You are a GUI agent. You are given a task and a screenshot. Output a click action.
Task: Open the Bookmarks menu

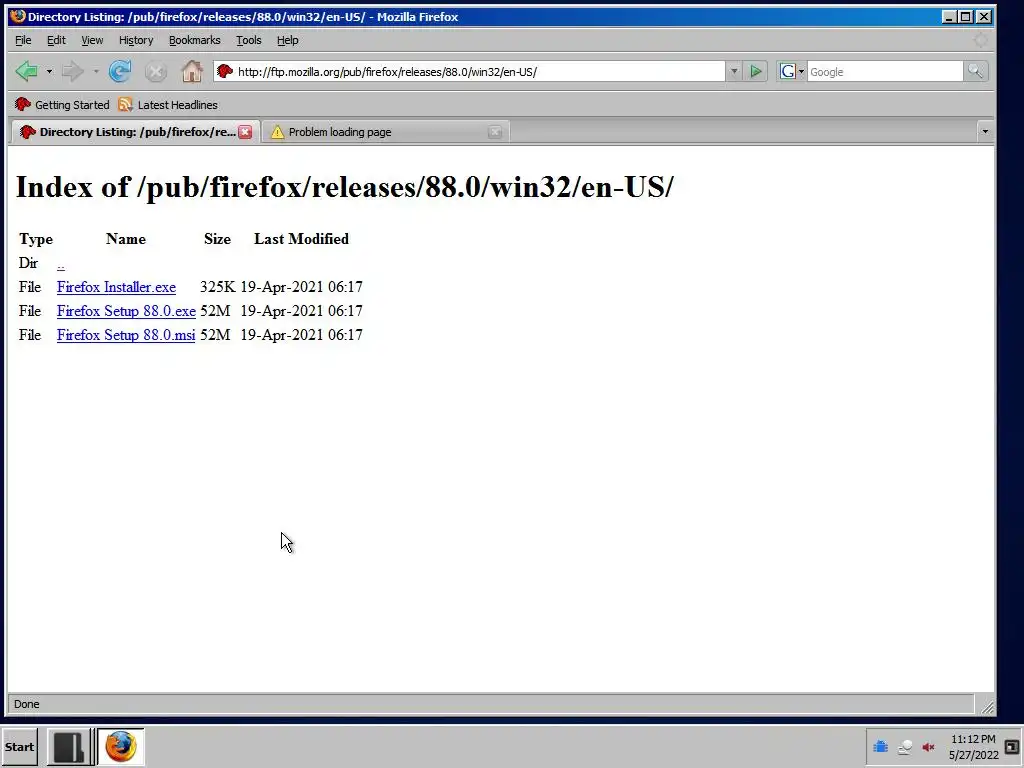195,40
